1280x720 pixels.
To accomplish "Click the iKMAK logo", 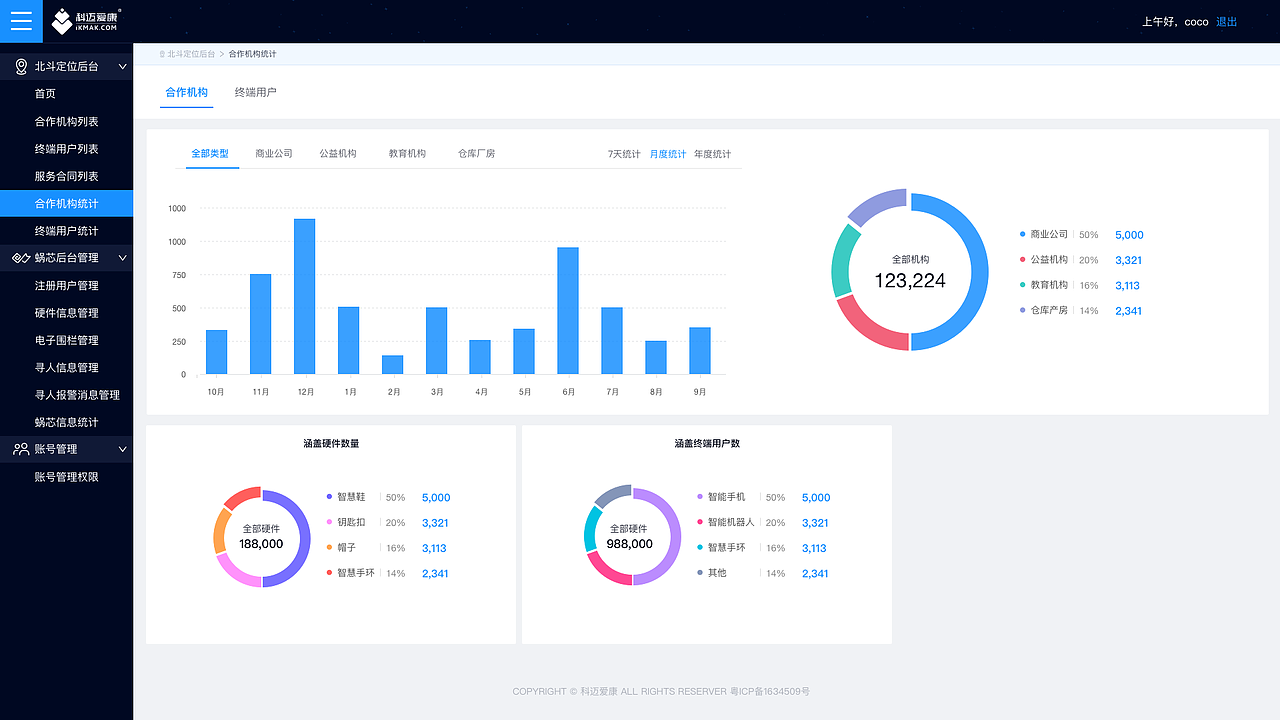I will [85, 21].
